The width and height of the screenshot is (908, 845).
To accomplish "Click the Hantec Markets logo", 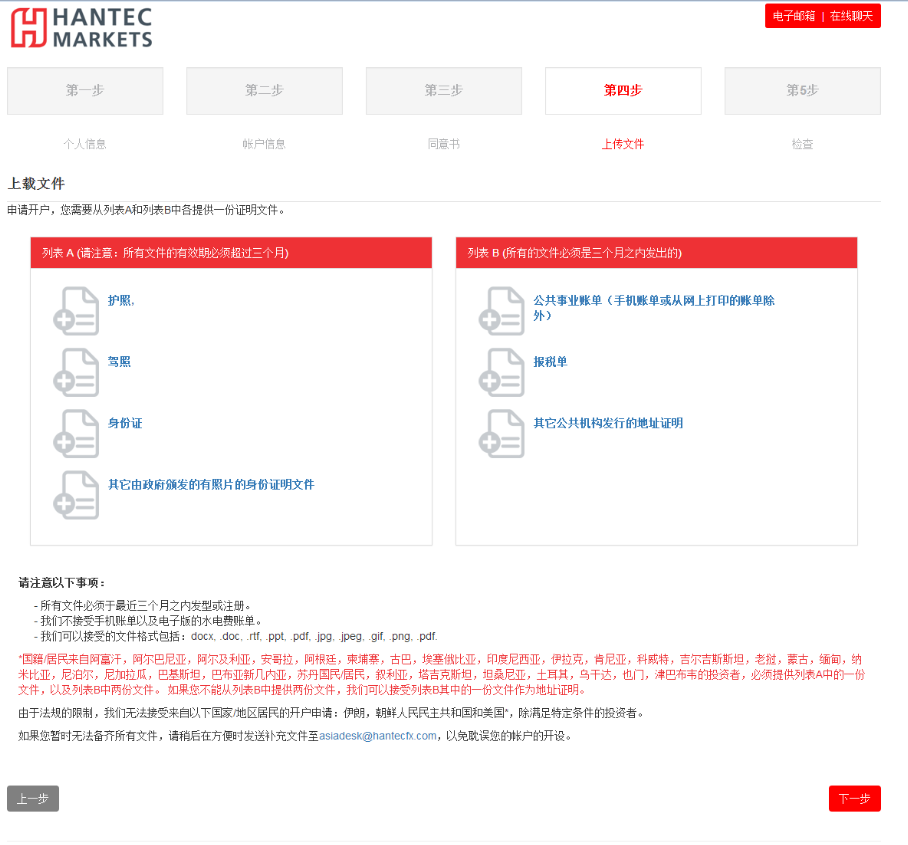I will pos(81,27).
